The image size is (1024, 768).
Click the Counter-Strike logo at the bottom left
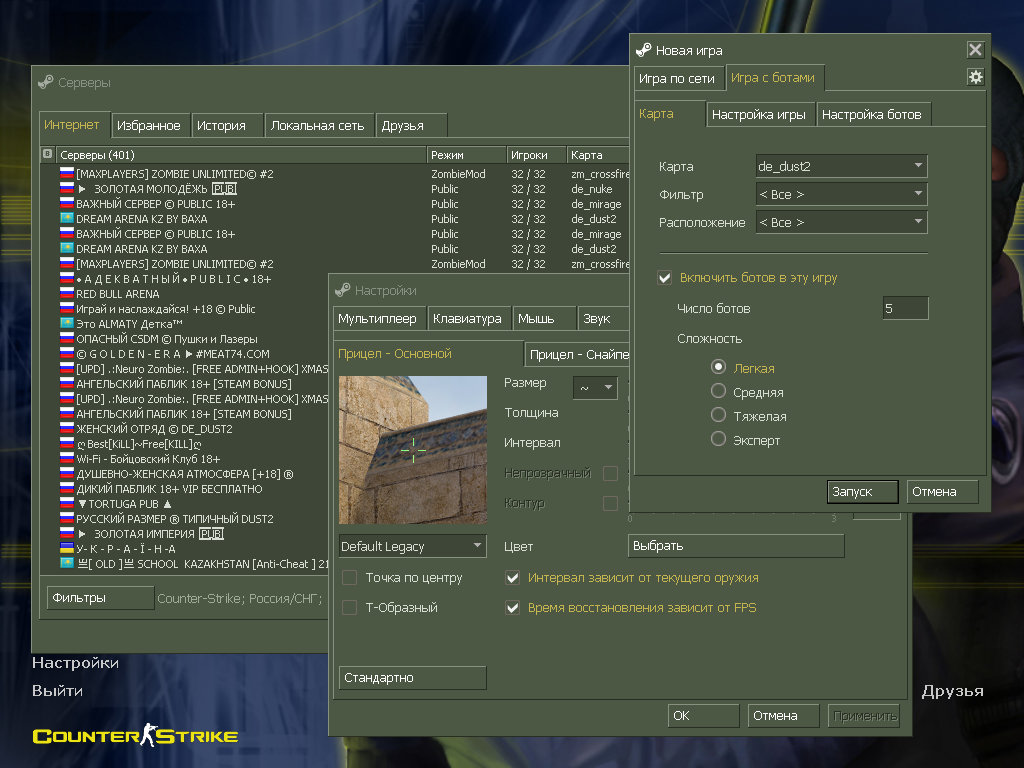[x=135, y=737]
